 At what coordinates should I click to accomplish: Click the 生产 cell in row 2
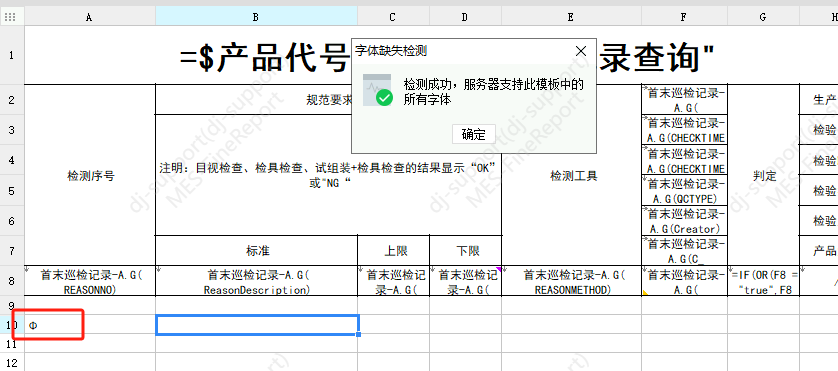819,99
